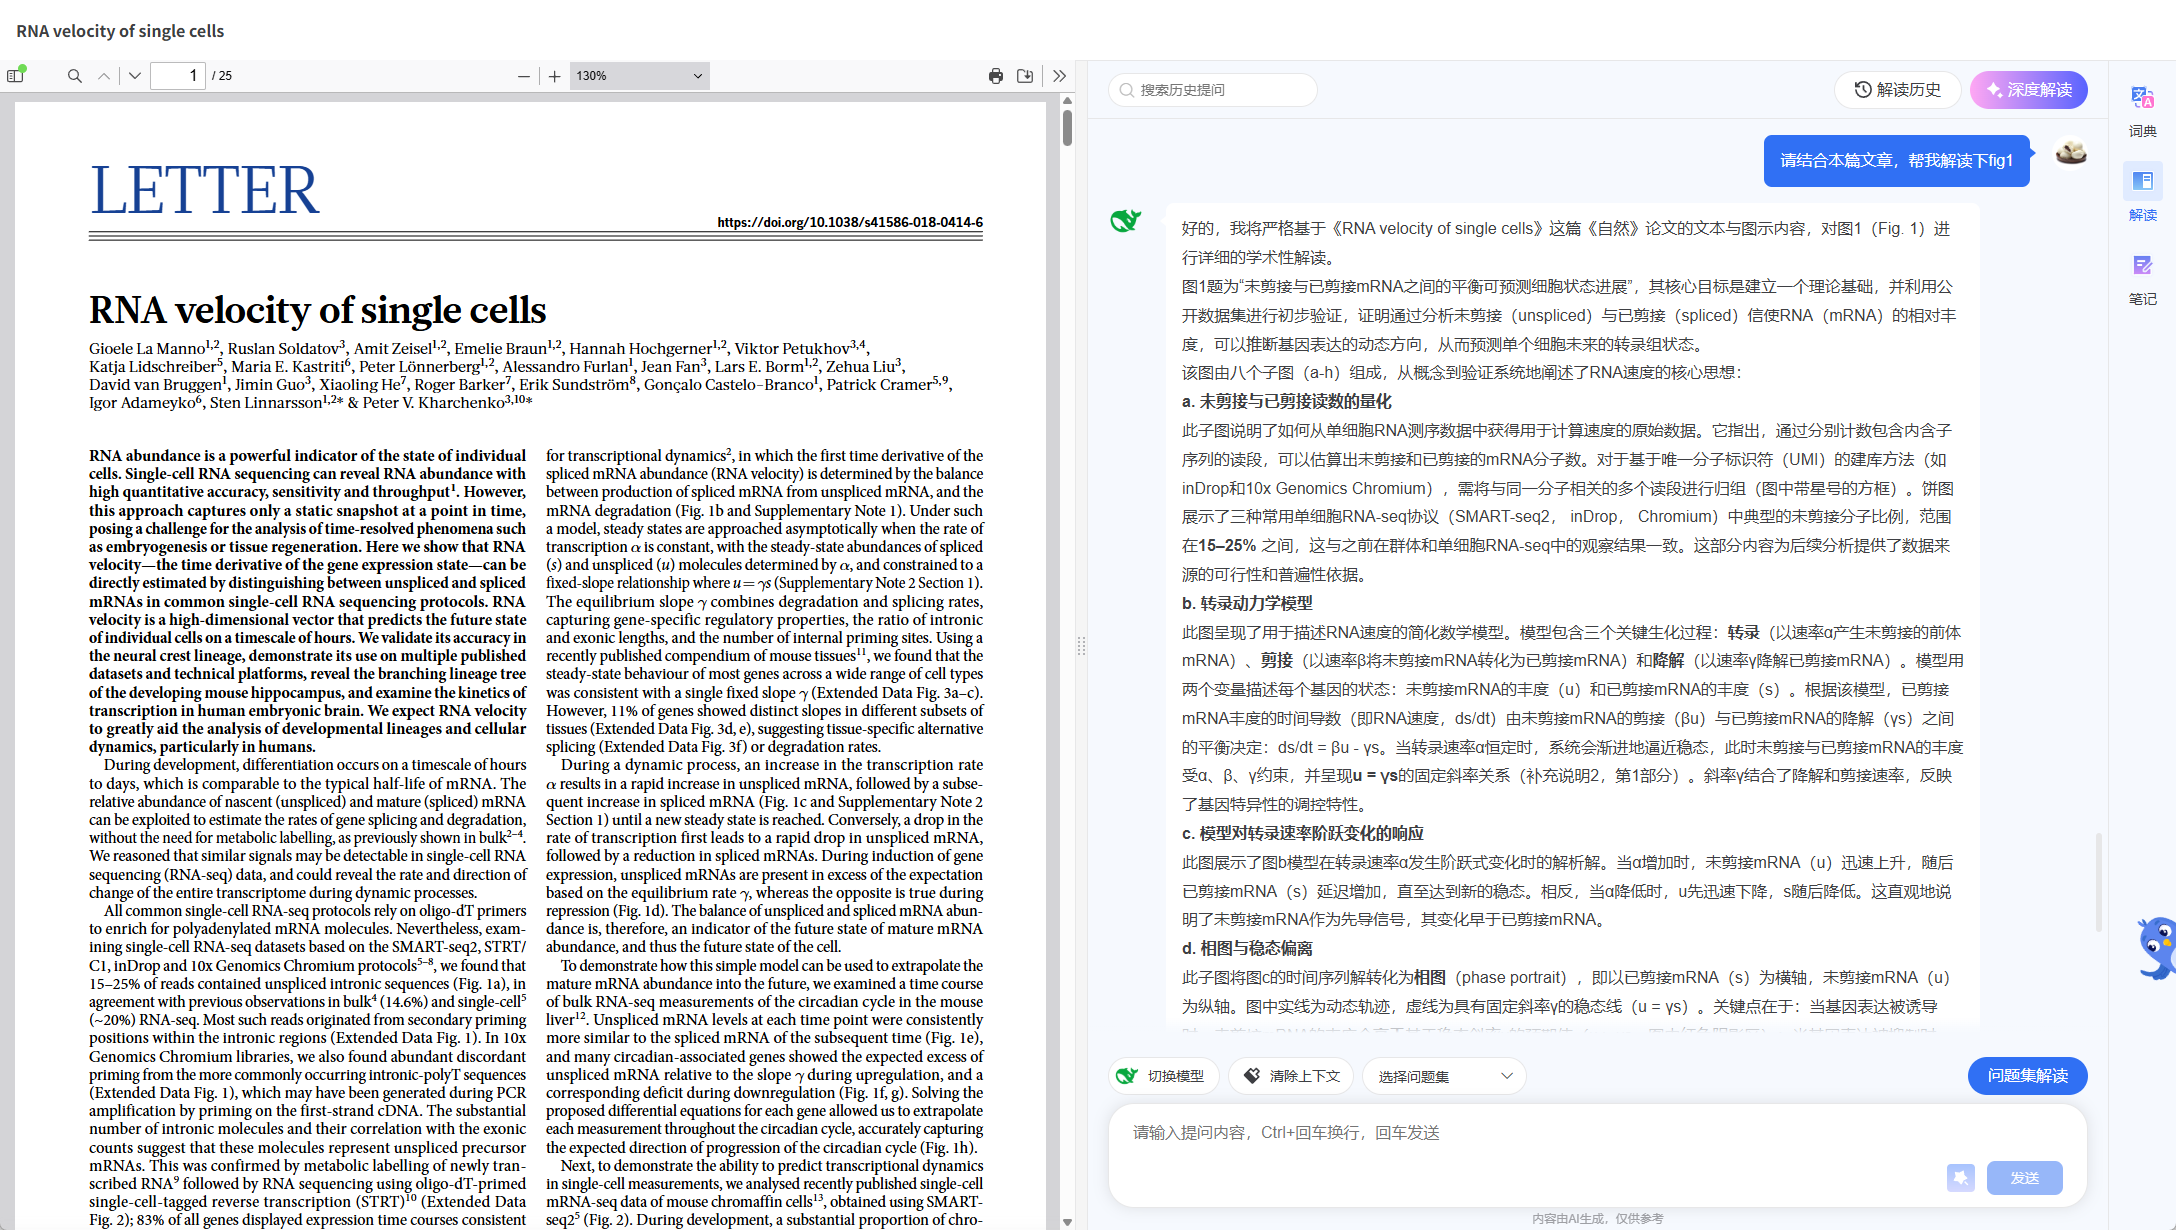
Task: Click the panel divider drag handle
Action: click(x=1081, y=646)
